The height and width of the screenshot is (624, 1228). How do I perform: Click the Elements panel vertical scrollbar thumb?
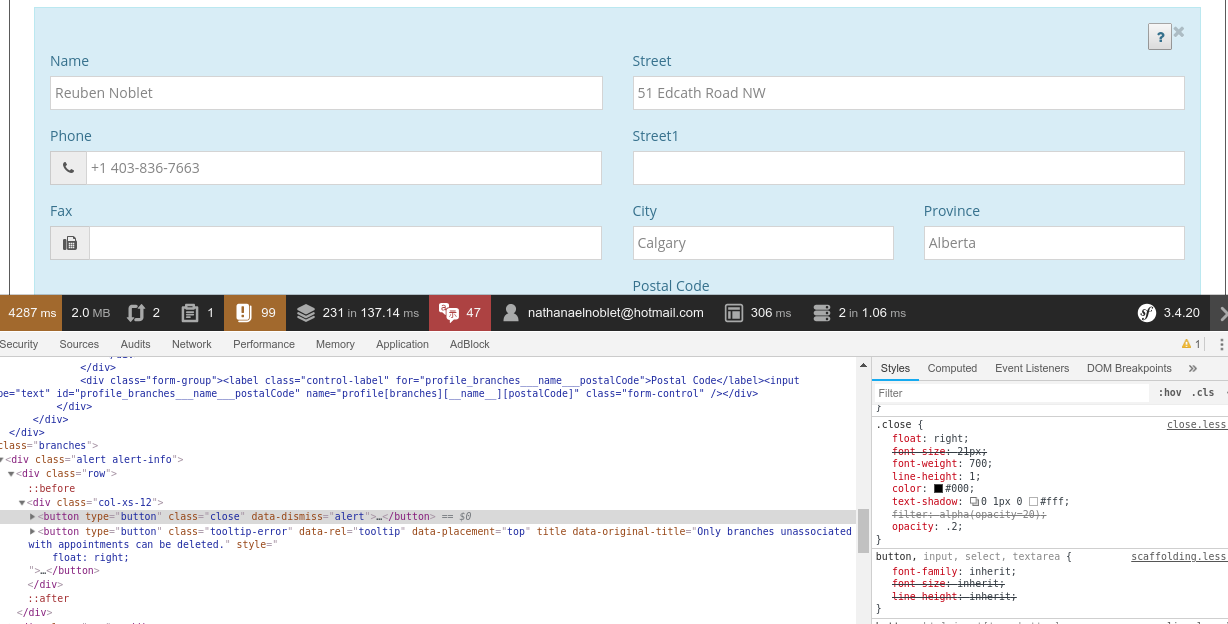click(x=863, y=530)
